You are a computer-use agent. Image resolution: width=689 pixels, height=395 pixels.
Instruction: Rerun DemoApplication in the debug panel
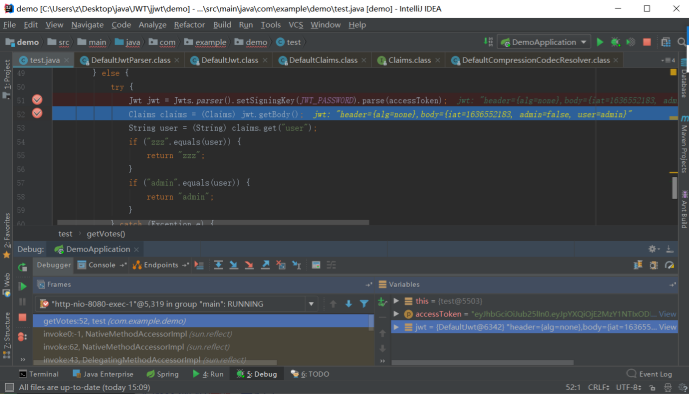click(22, 267)
